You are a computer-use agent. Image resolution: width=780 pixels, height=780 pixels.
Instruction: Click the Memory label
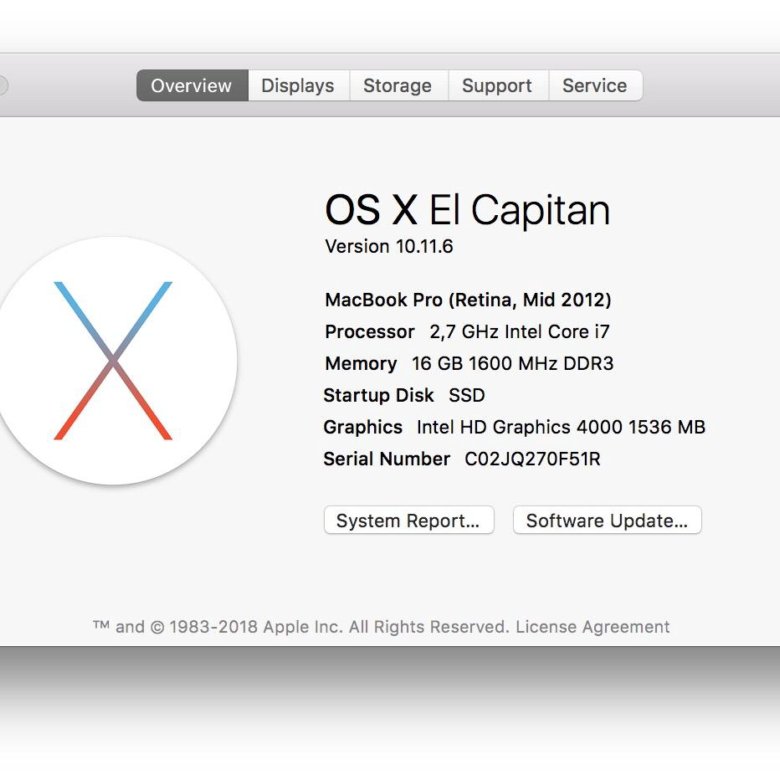361,364
